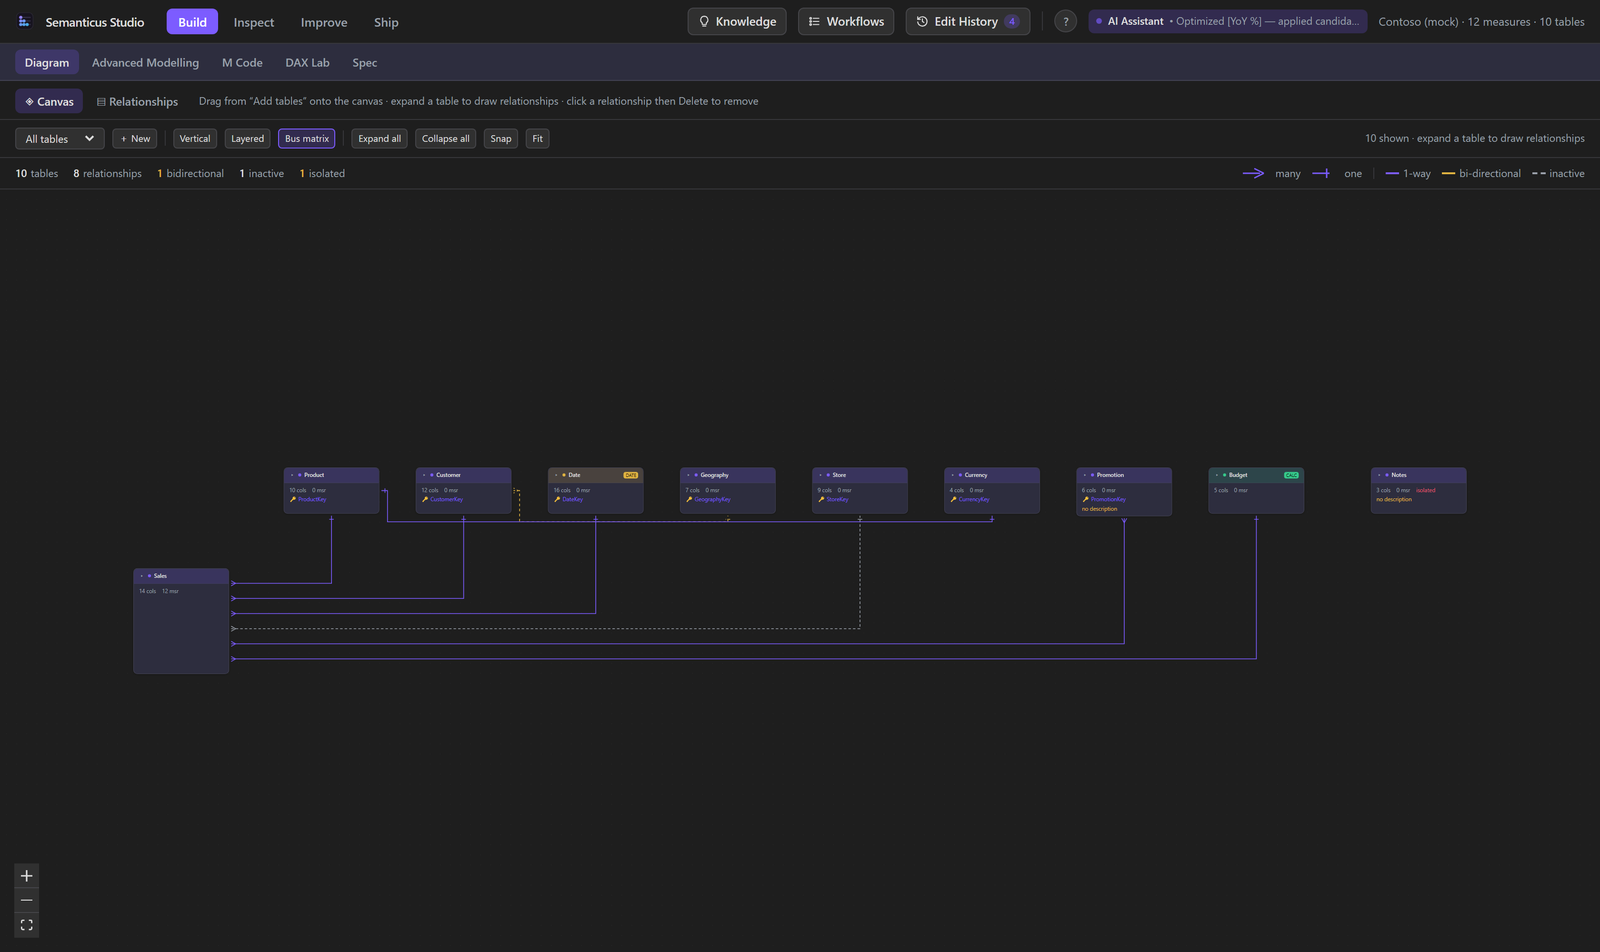Open Edit History
This screenshot has height=952, width=1600.
coord(968,21)
